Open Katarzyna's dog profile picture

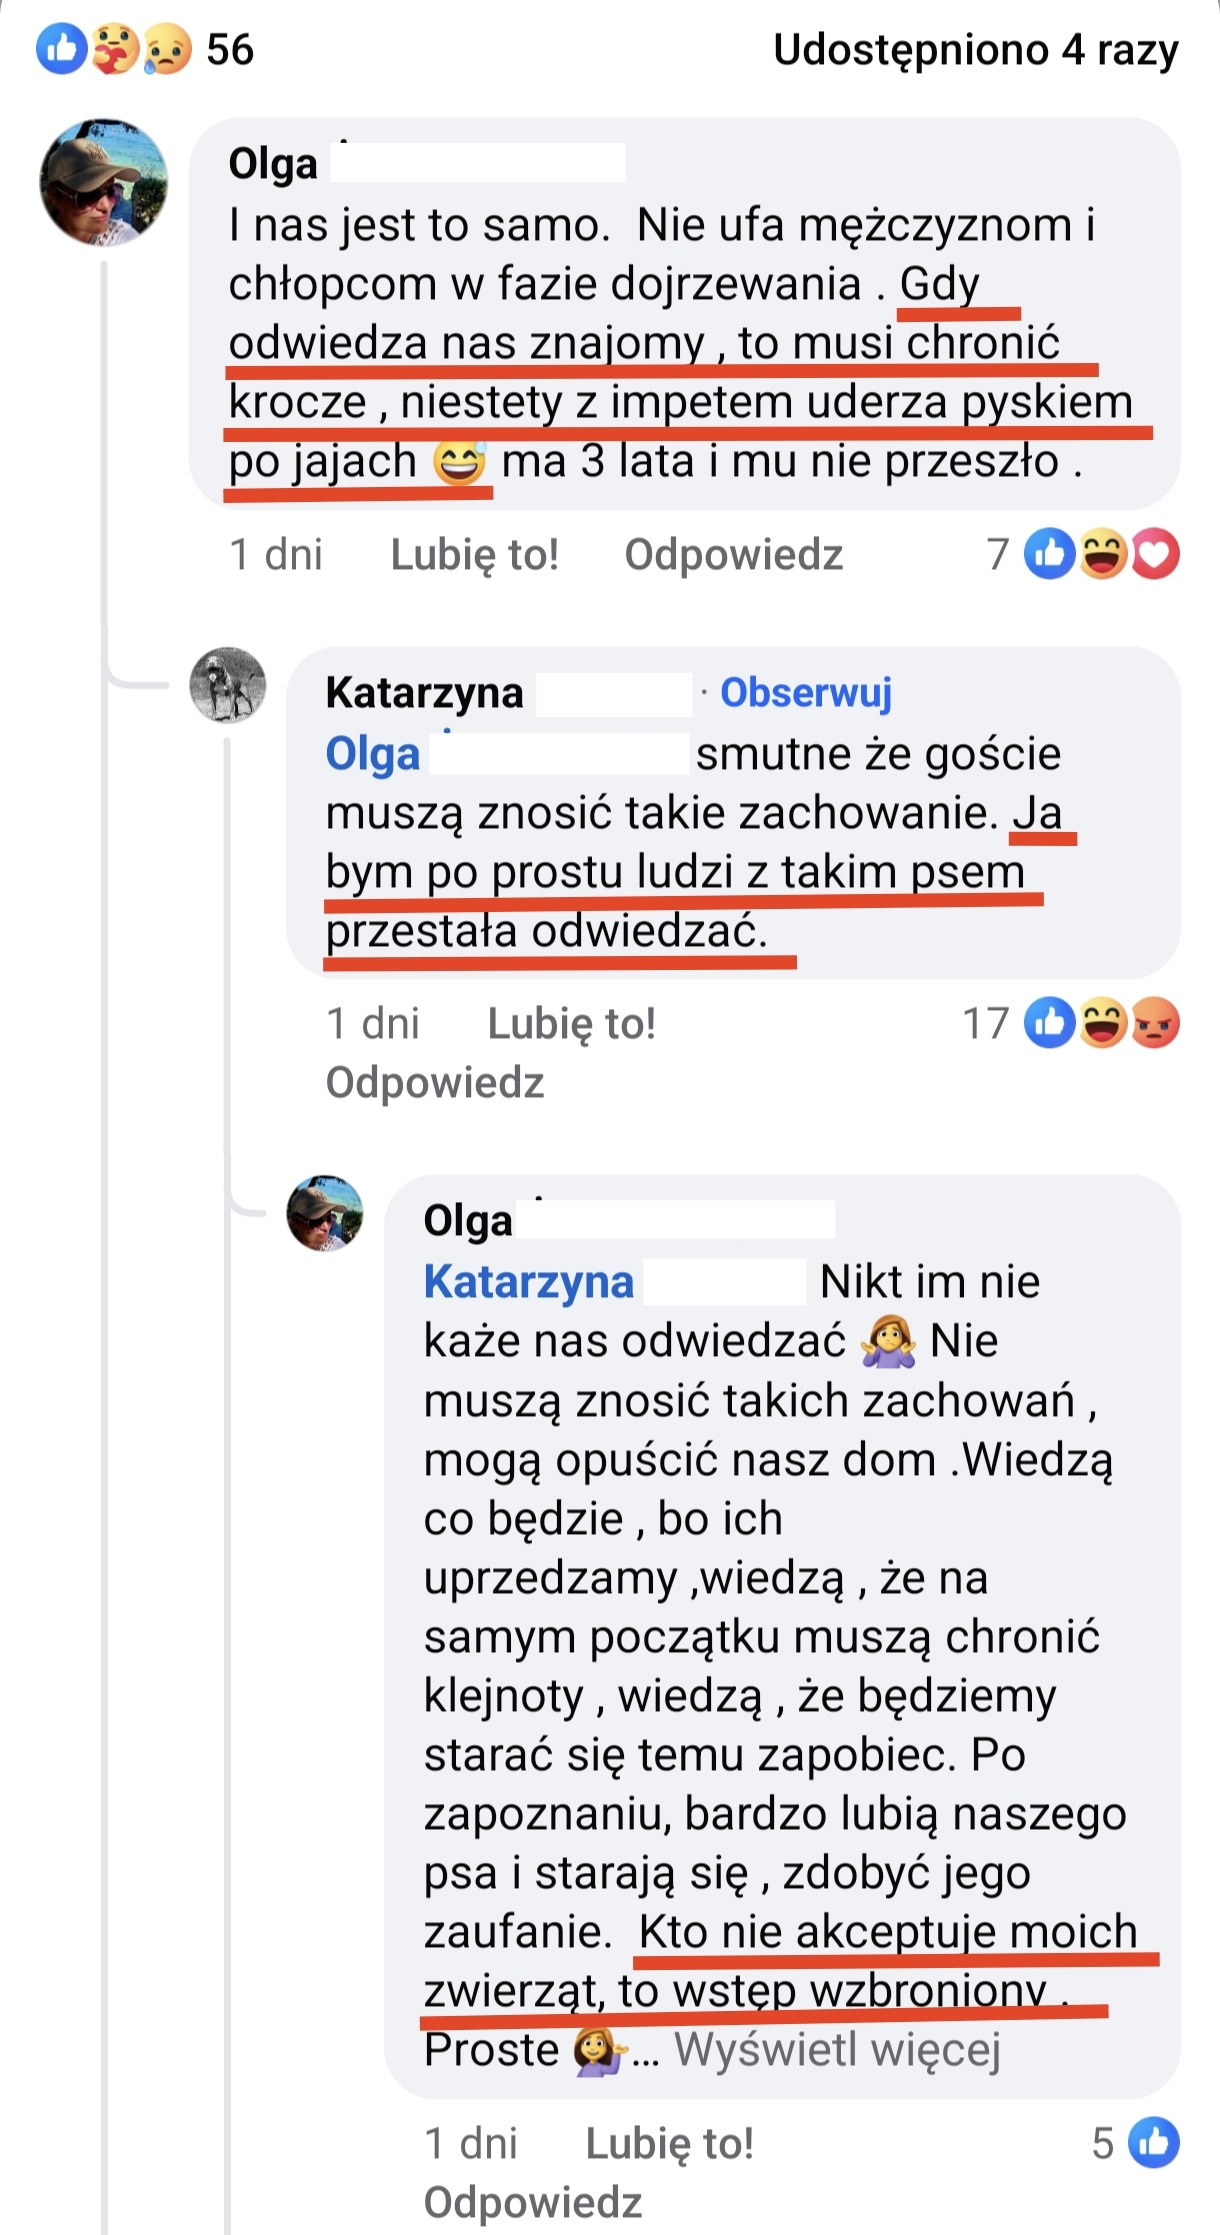pos(228,685)
